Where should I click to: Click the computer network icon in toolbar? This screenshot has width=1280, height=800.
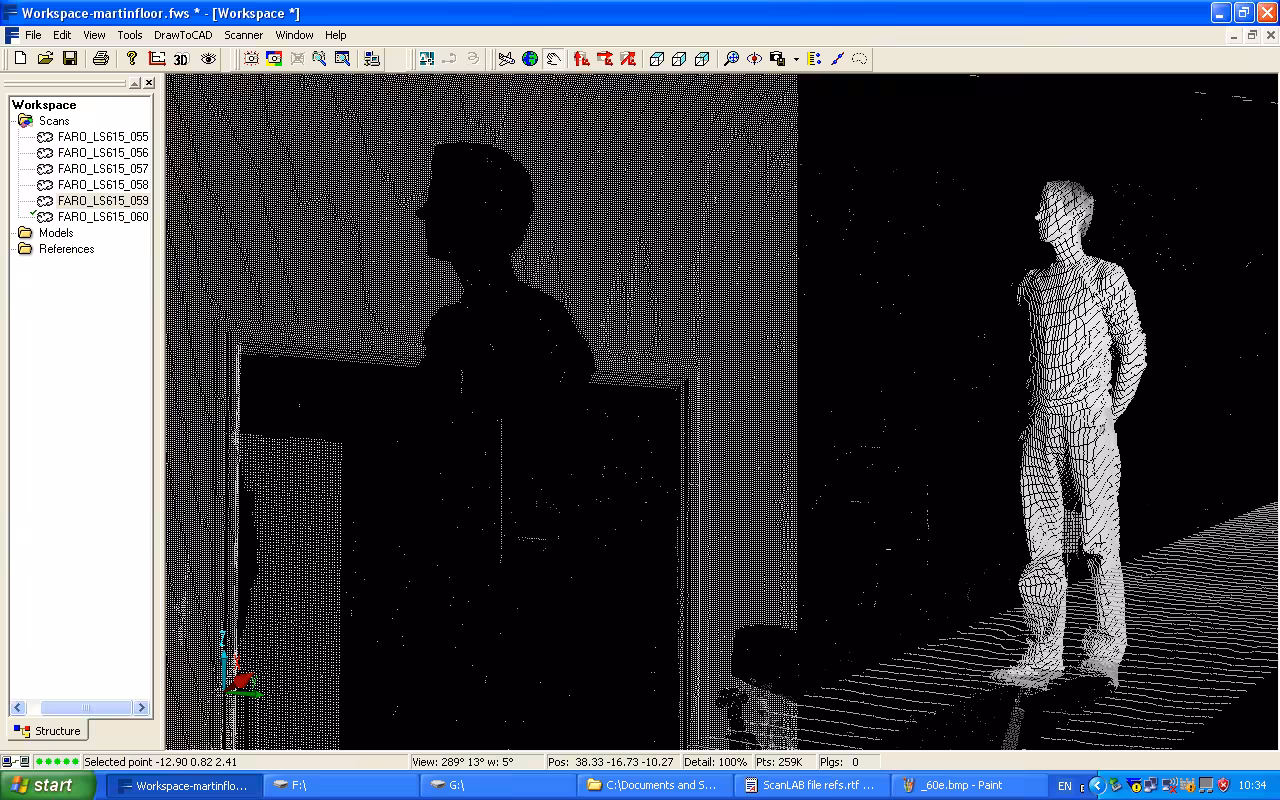coord(372,59)
